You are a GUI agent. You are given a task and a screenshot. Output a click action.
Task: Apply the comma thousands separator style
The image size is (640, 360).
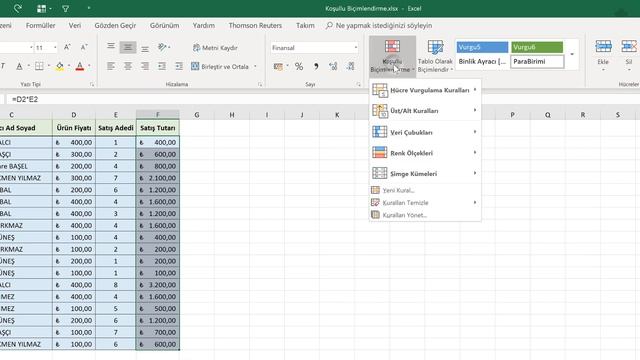(316, 66)
